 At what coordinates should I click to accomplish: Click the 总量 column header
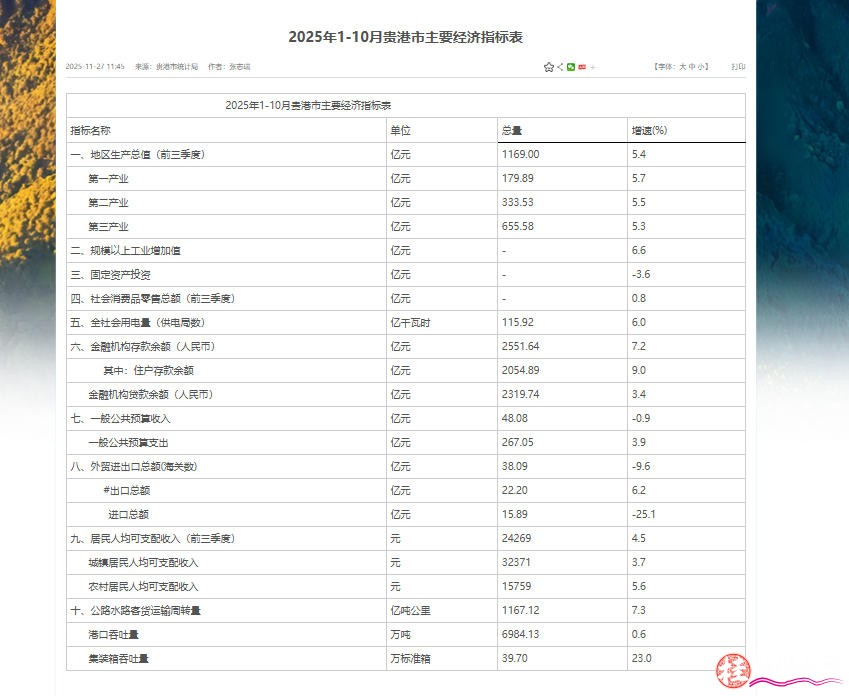coord(512,130)
